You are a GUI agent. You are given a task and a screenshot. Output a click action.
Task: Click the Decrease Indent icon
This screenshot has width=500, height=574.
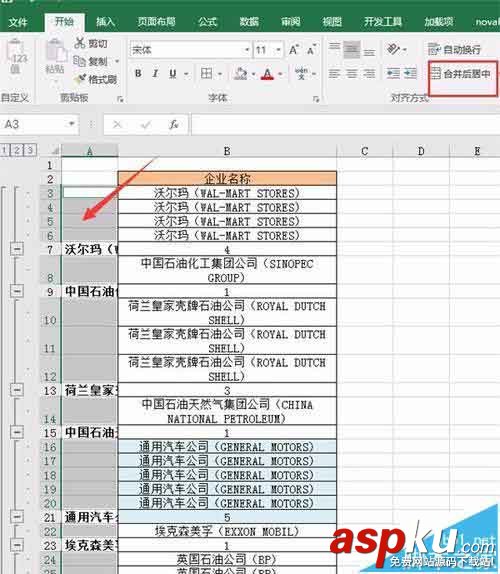393,74
